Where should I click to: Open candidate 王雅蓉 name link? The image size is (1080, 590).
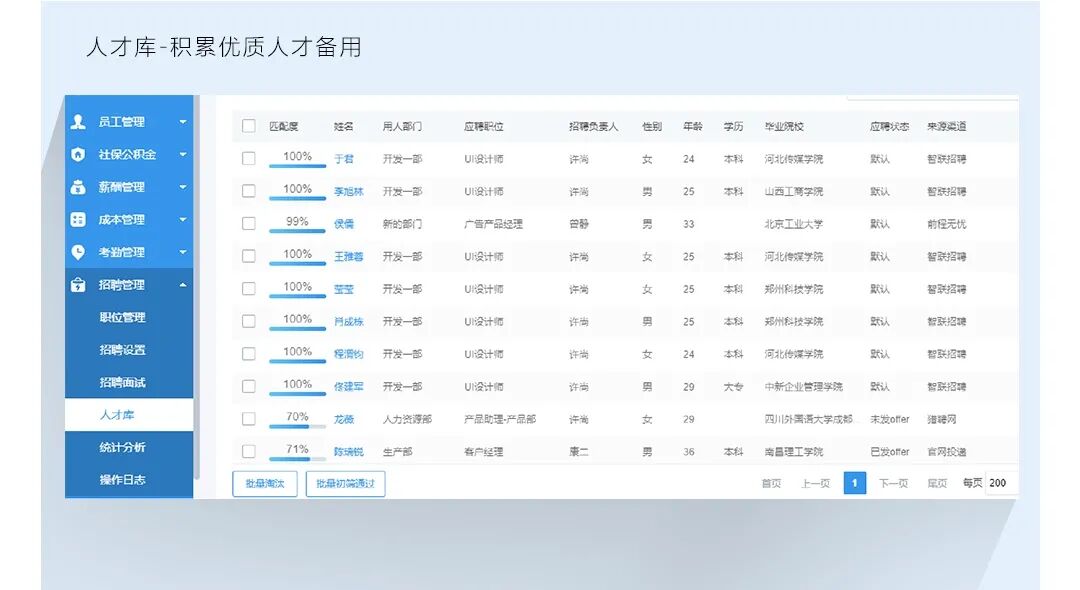coord(349,257)
